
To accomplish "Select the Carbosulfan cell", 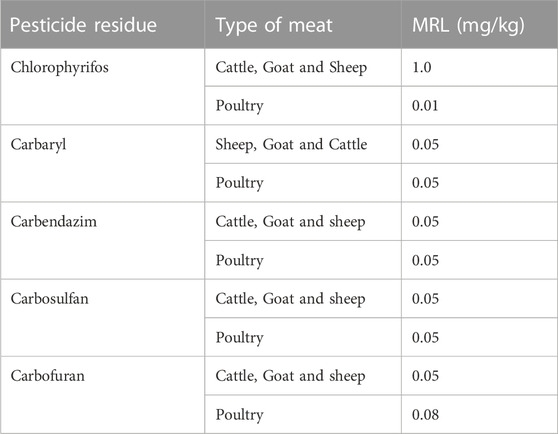I will point(102,318).
